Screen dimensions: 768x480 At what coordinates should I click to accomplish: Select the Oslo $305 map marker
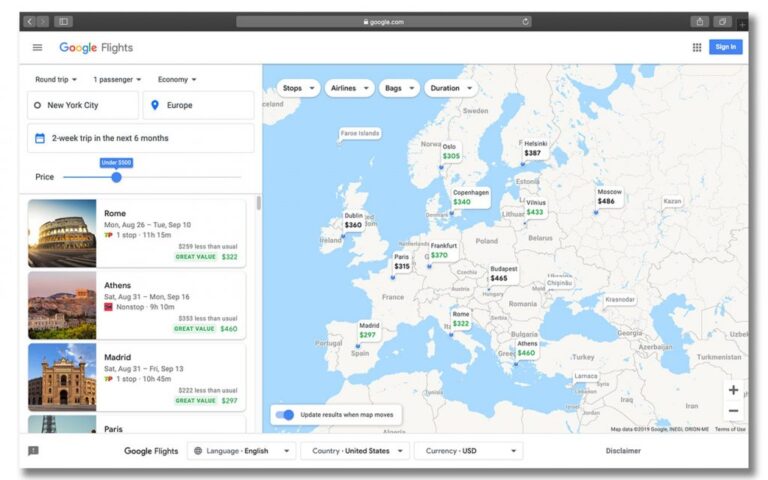(451, 152)
